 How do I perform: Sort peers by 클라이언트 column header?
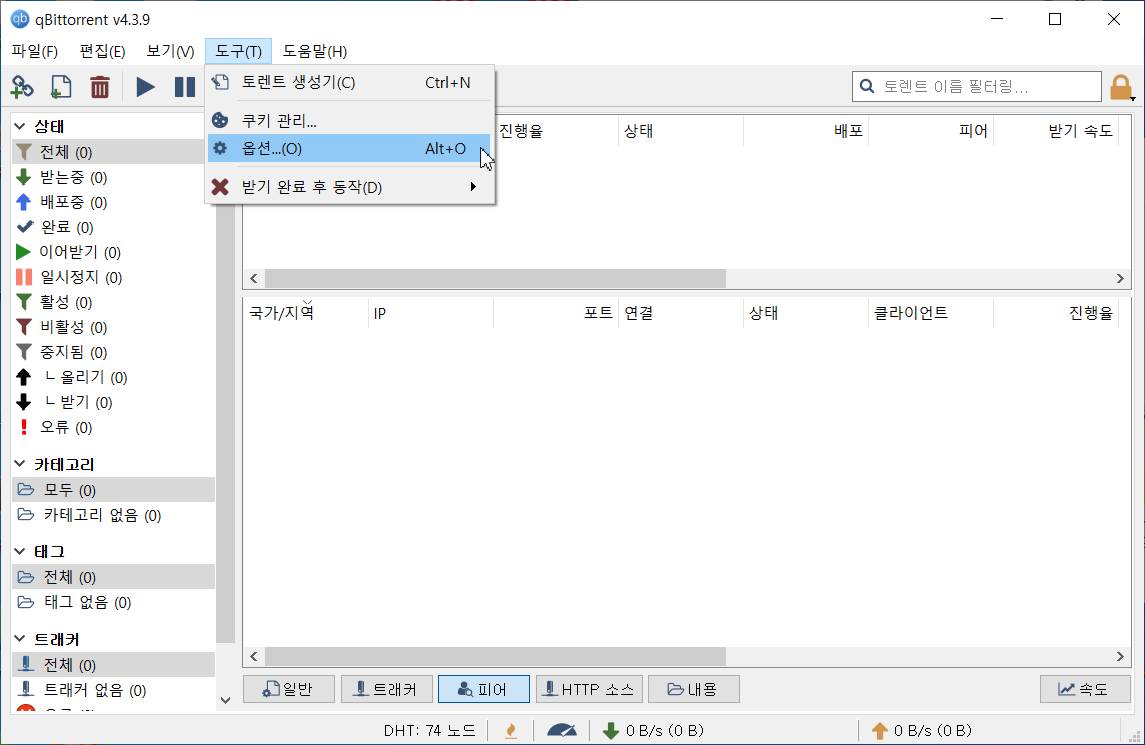click(x=930, y=313)
